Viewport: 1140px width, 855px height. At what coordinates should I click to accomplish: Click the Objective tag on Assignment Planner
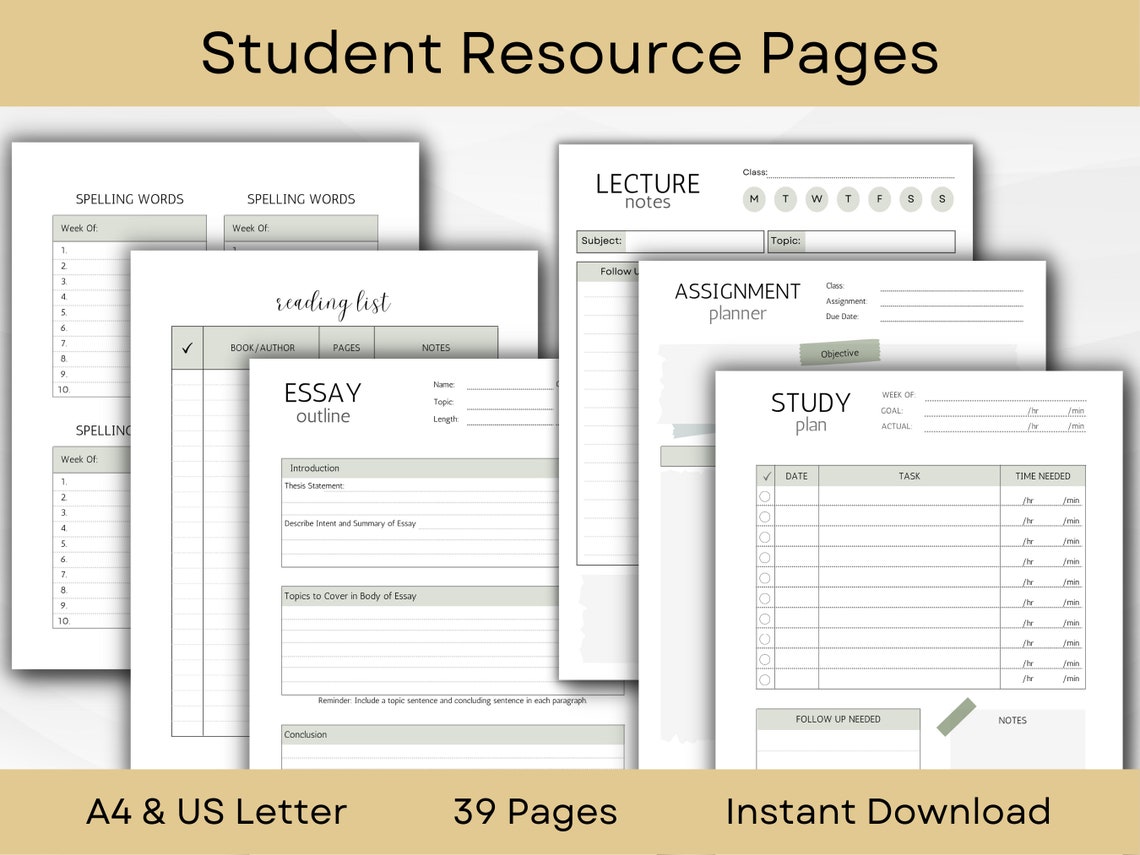[x=838, y=352]
